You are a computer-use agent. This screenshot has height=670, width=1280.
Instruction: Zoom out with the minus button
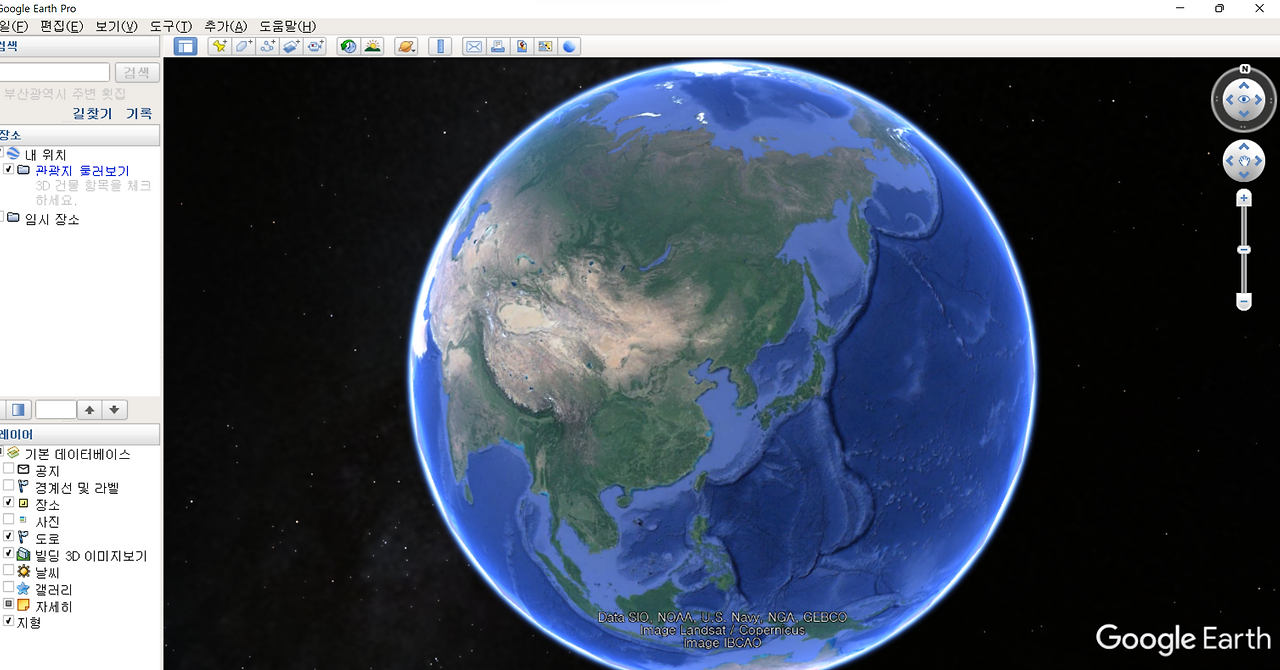(x=1244, y=301)
